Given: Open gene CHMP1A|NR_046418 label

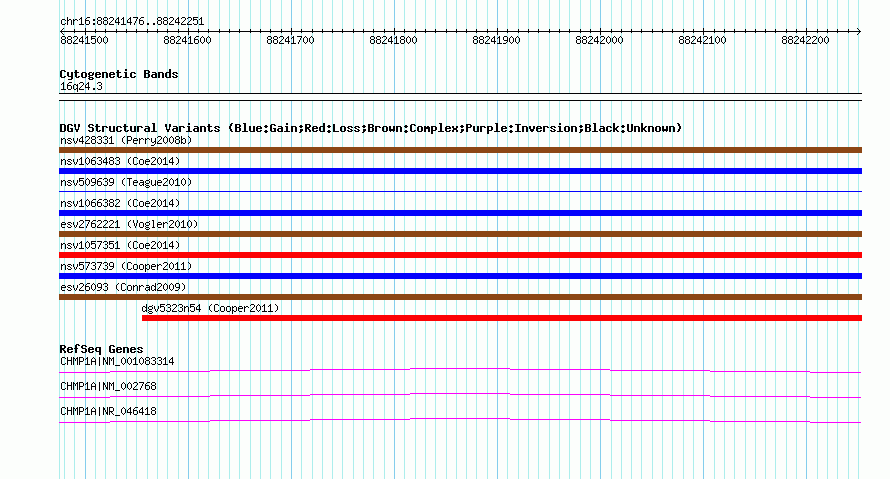Looking at the screenshot, I should [108, 411].
